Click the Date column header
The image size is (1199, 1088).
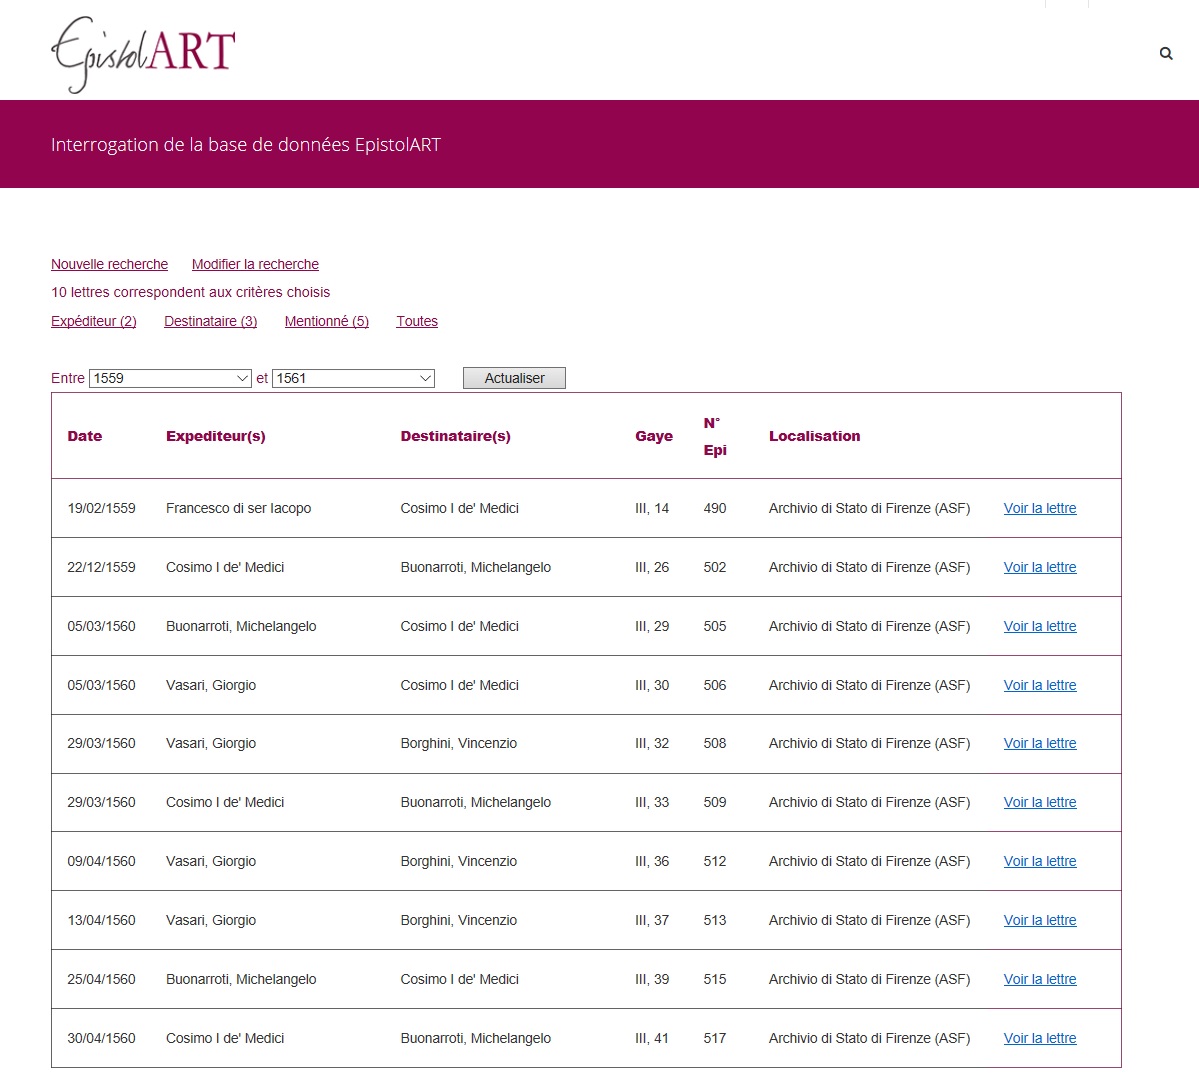(85, 437)
